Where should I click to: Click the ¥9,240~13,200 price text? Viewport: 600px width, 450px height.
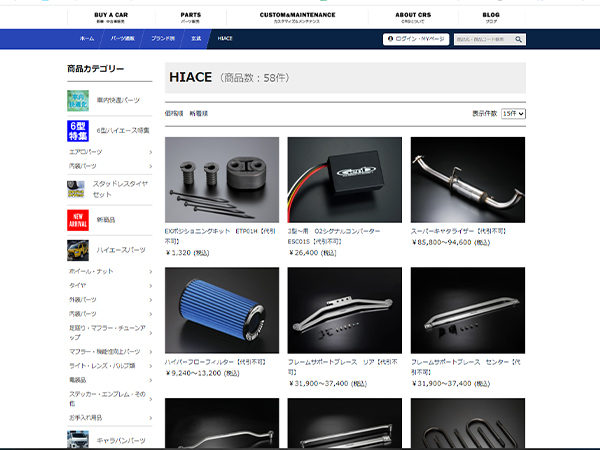(202, 373)
